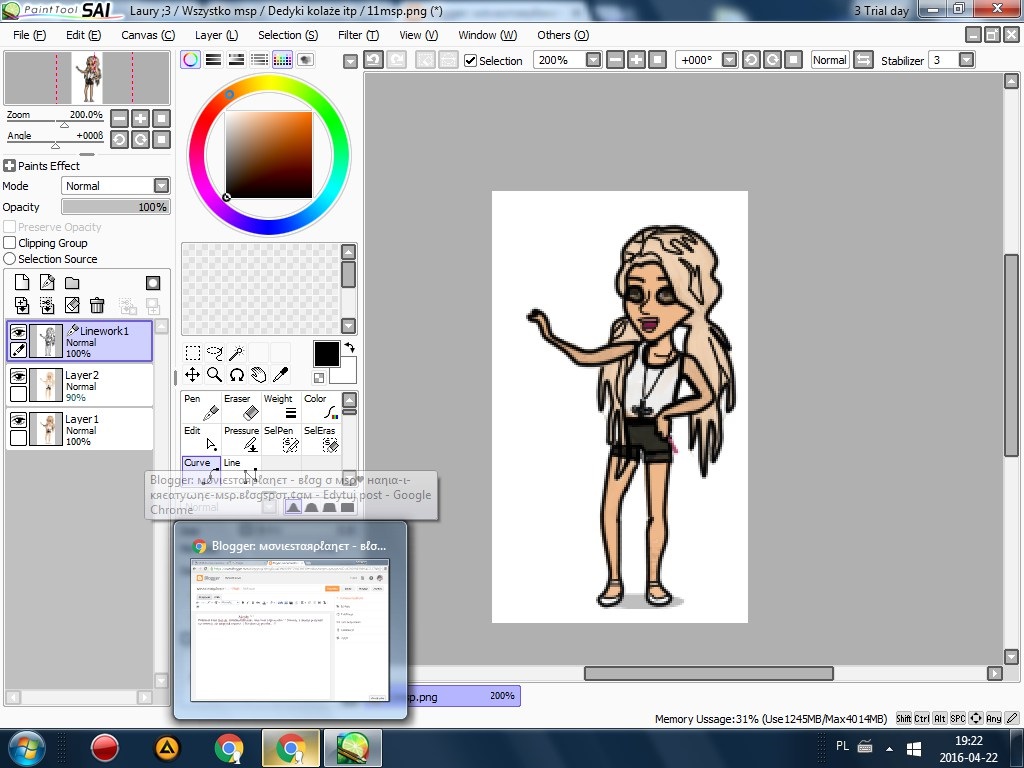Screen dimensions: 1024x768
Task: Activate the Rotate view tool
Action: tap(236, 375)
